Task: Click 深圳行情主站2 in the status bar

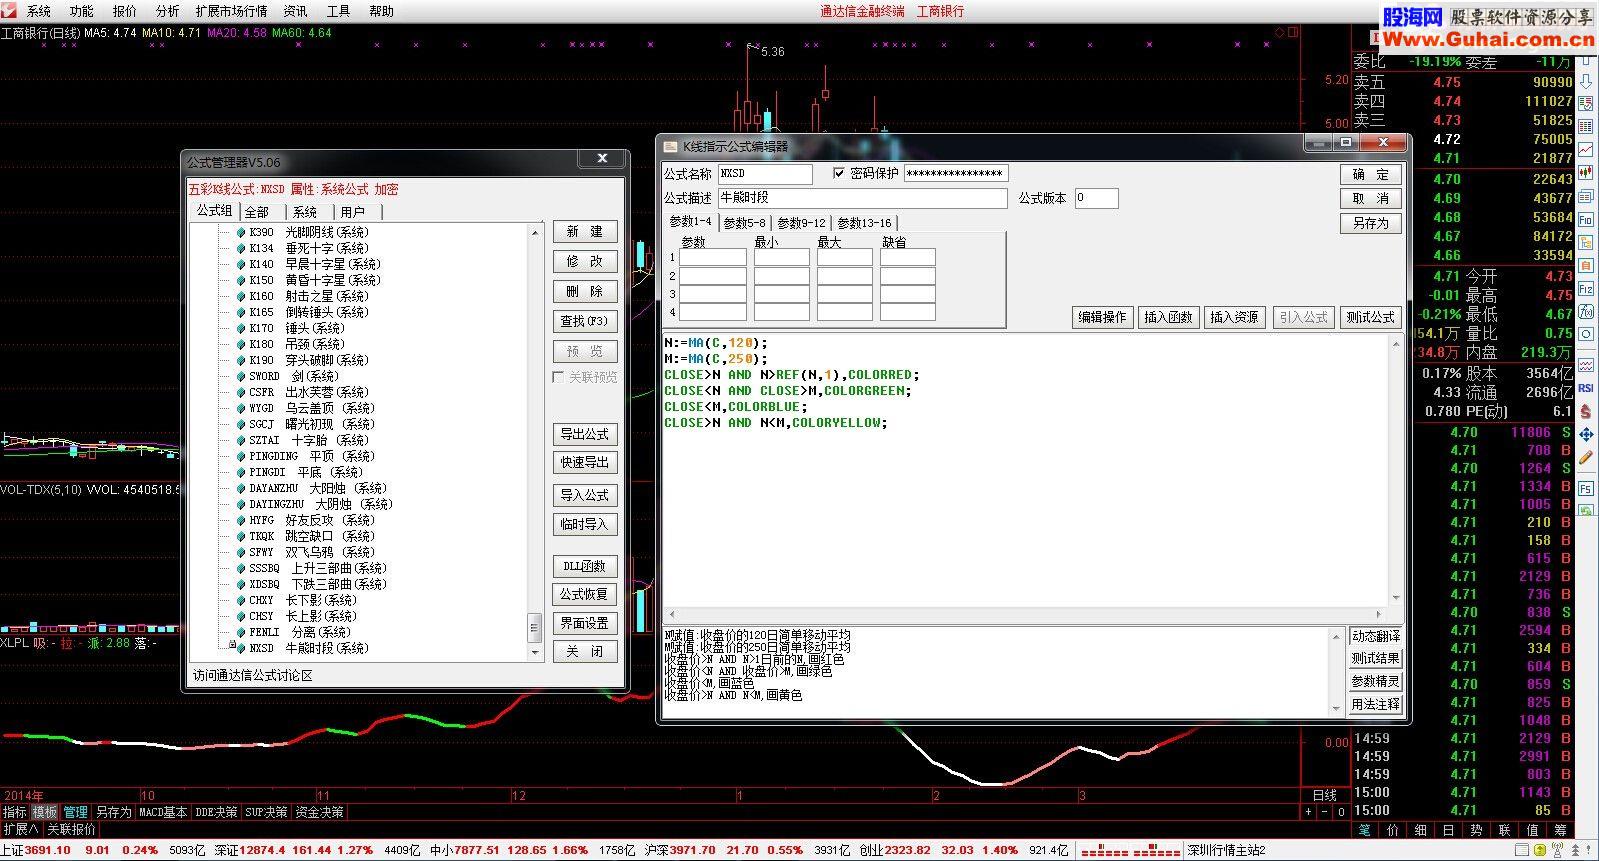Action: [x=1227, y=850]
